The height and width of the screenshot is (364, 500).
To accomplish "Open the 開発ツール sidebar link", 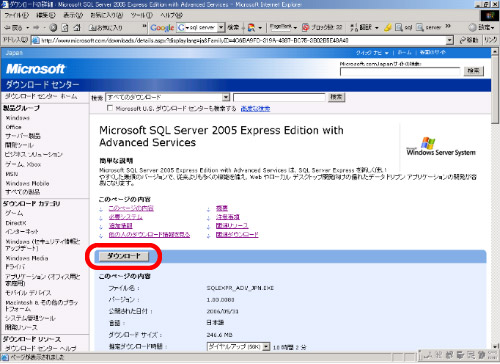I will (x=19, y=145).
